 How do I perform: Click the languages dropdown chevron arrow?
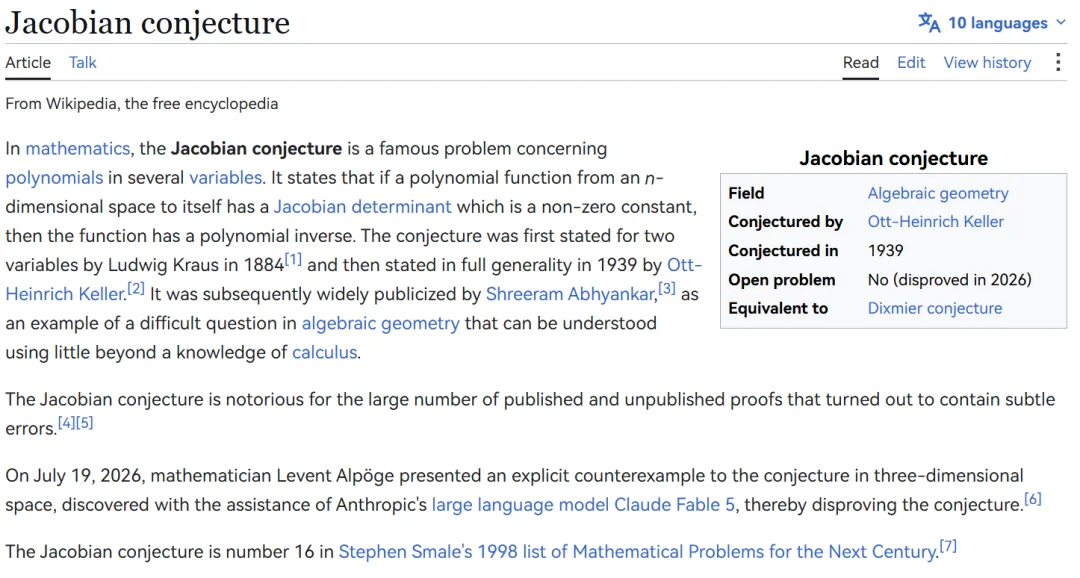click(x=1061, y=23)
